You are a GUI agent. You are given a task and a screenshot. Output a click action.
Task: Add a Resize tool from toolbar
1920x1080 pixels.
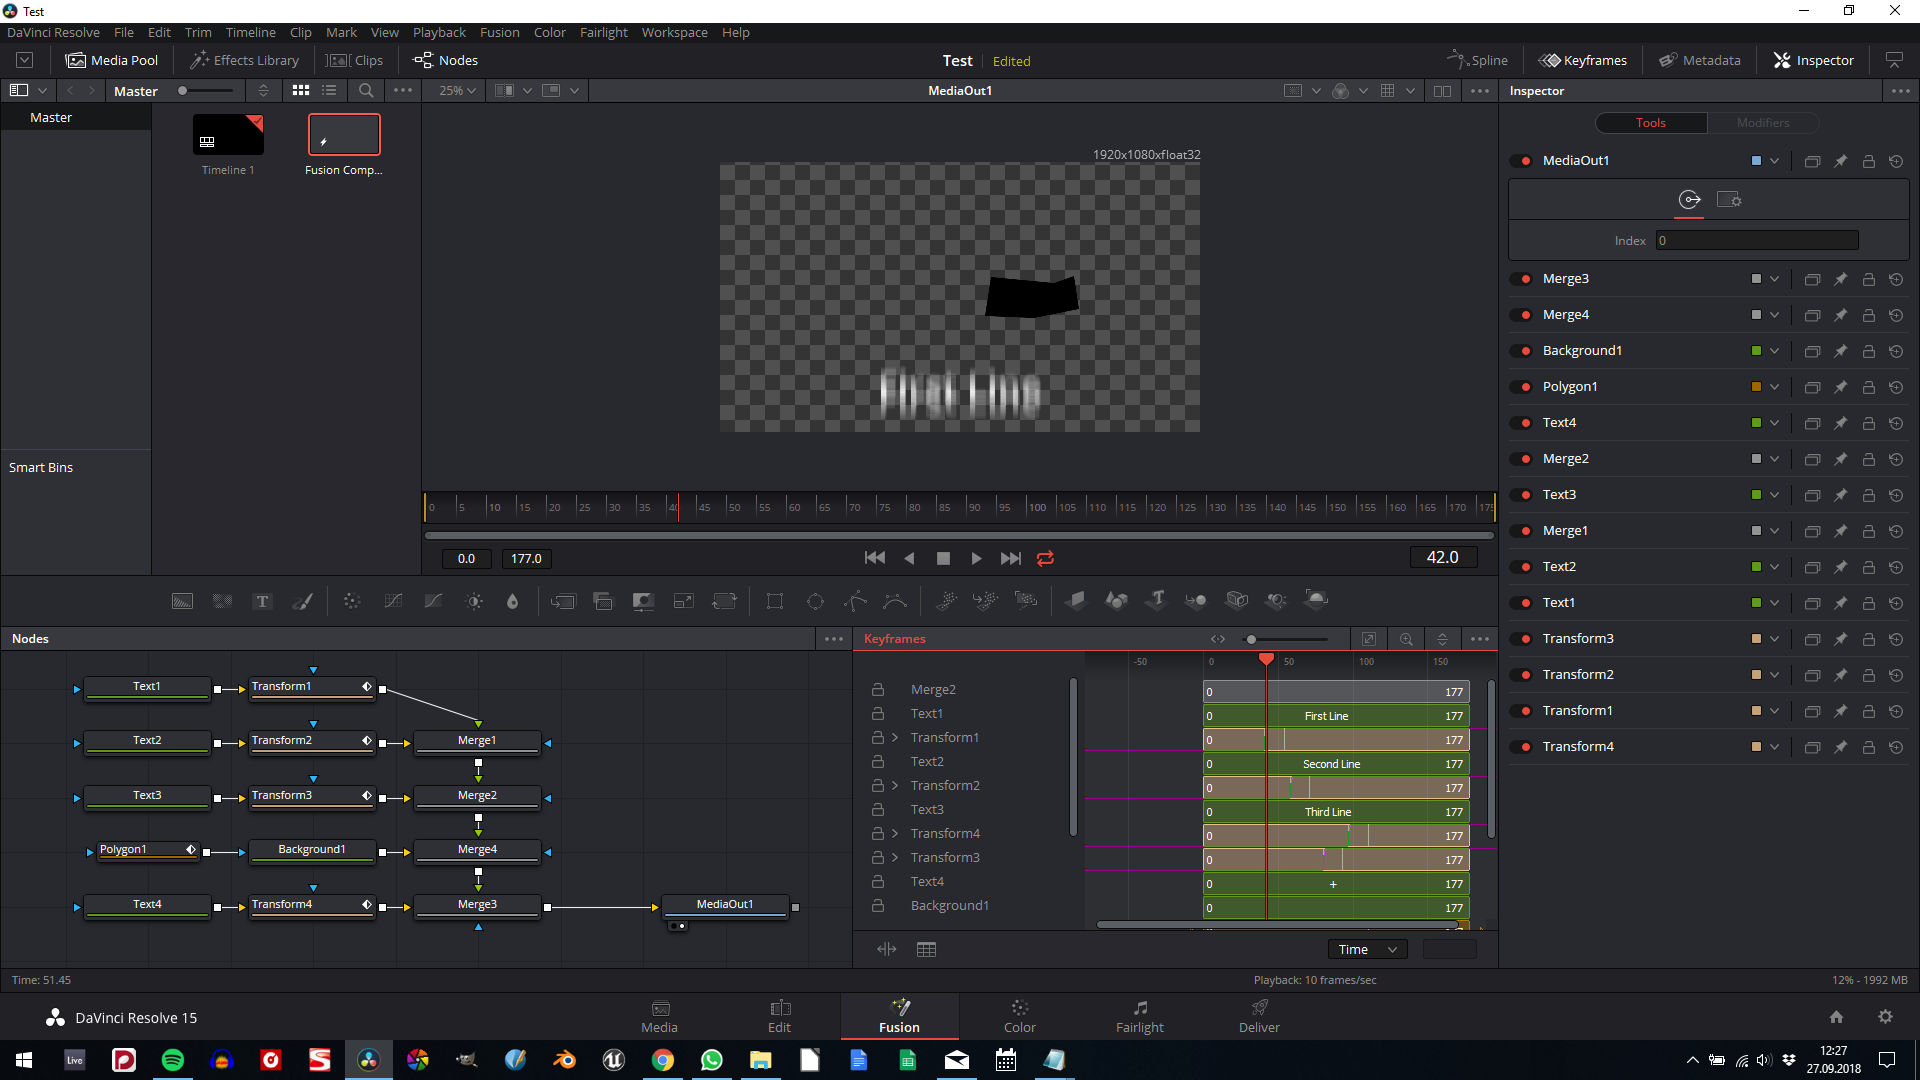click(x=684, y=601)
